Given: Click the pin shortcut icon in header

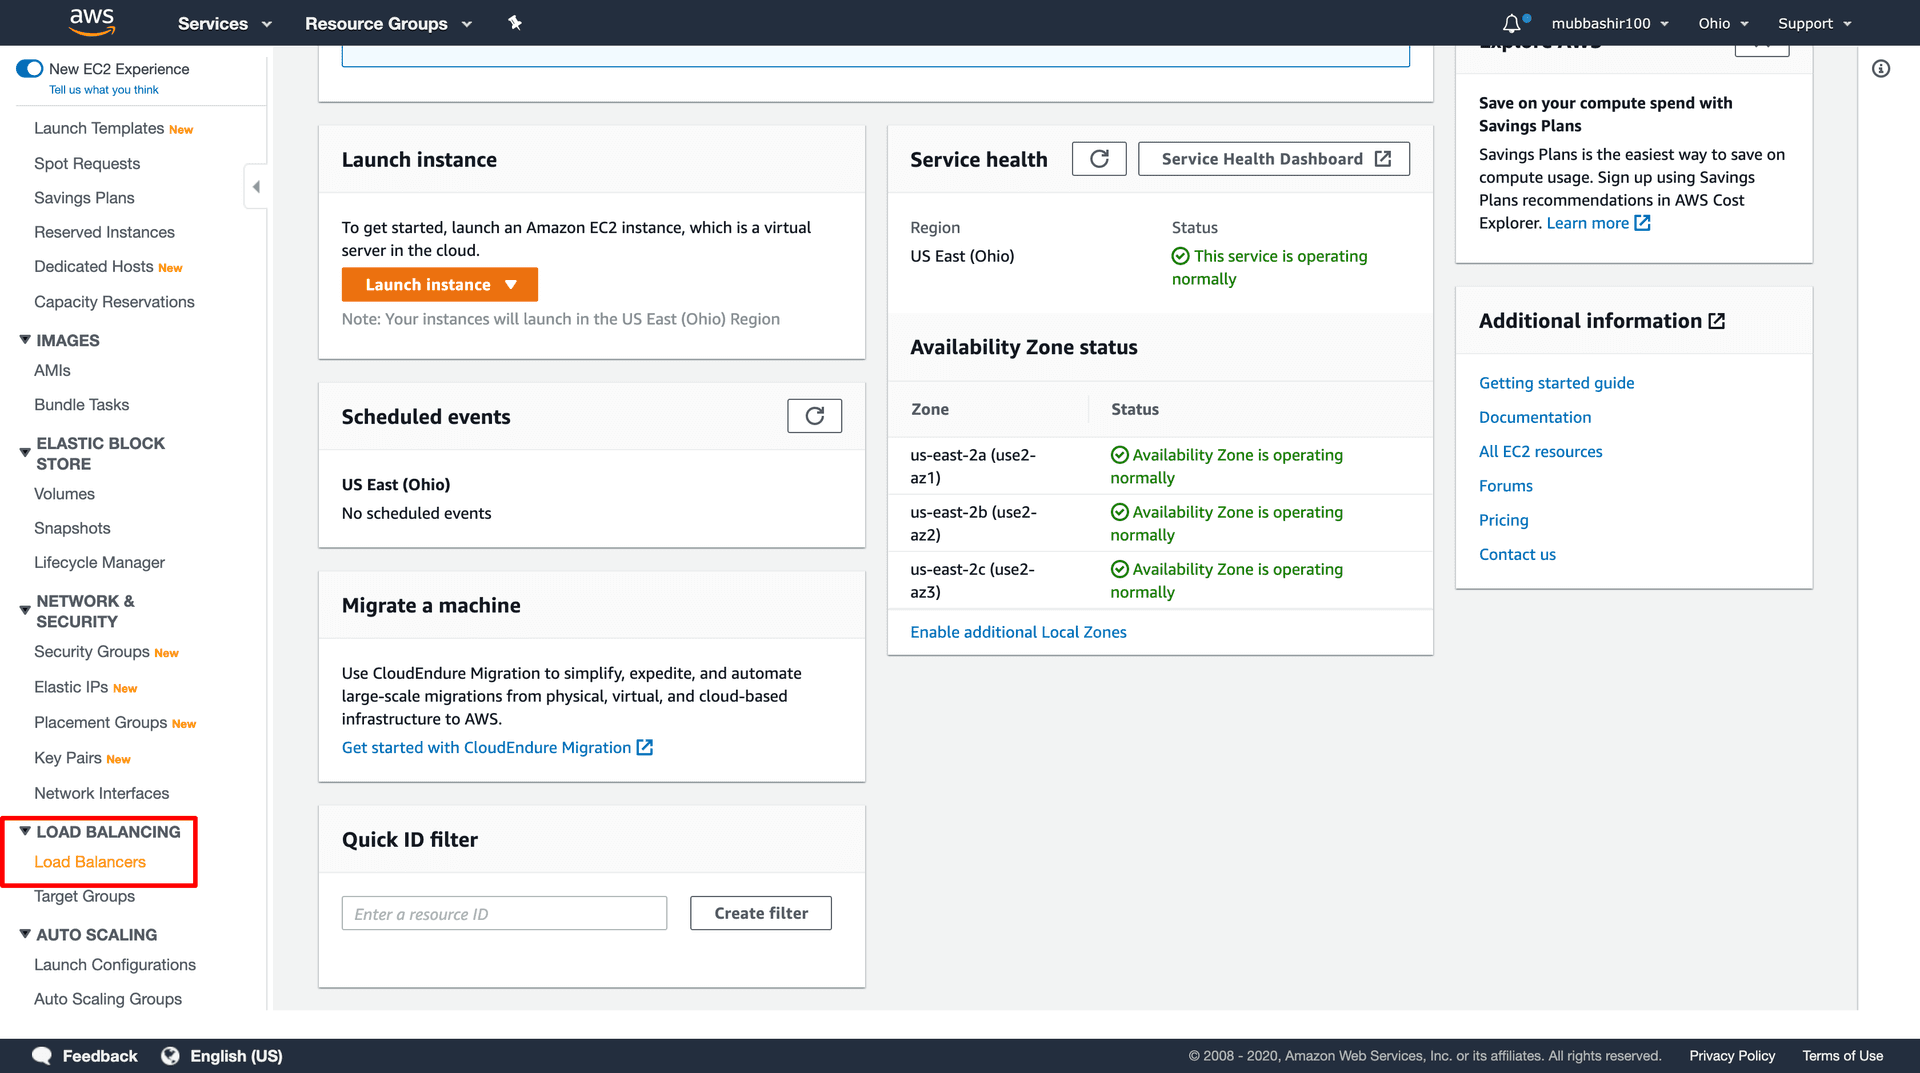Looking at the screenshot, I should (515, 23).
